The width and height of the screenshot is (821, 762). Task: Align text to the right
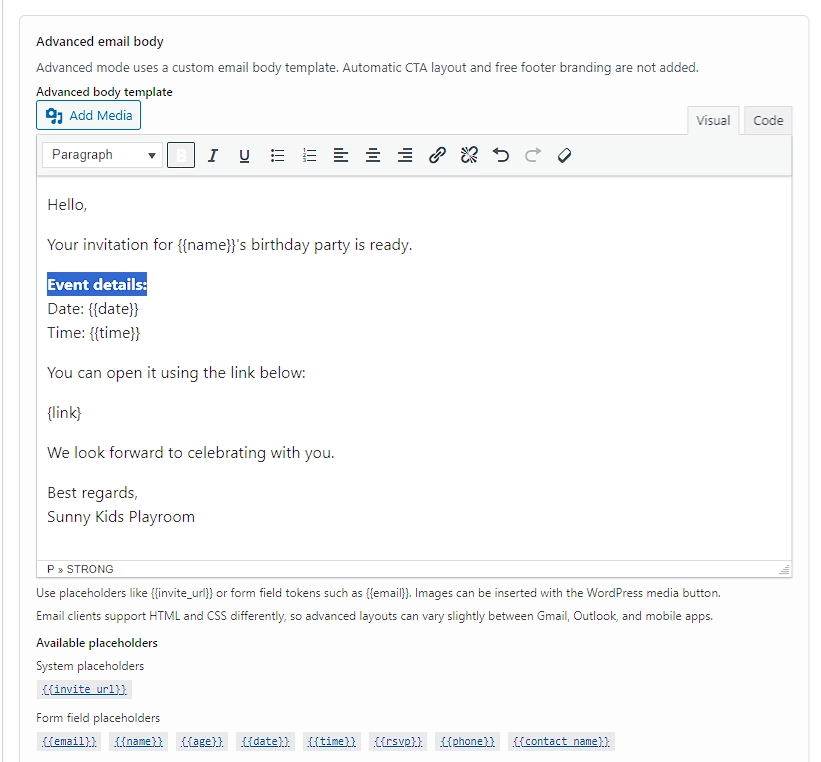pos(405,155)
